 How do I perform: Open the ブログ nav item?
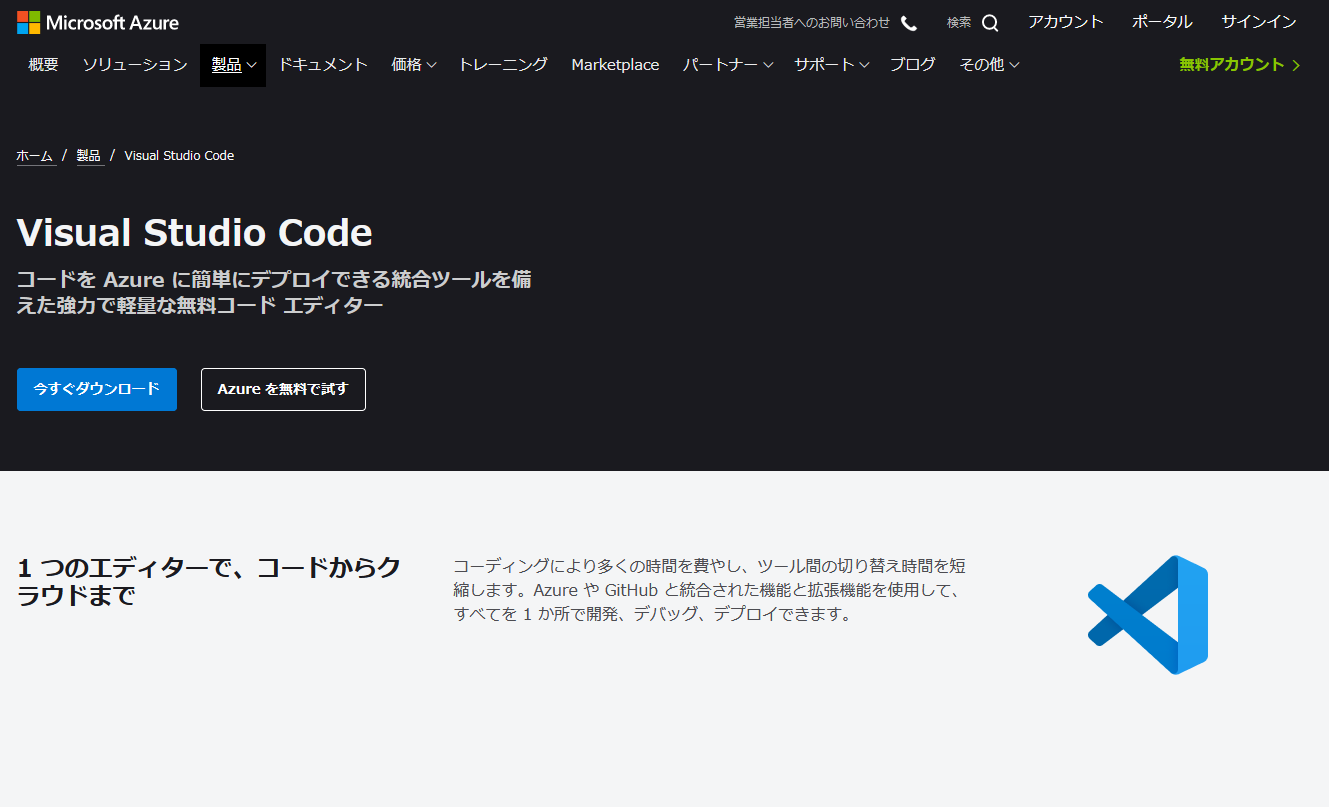[x=913, y=65]
